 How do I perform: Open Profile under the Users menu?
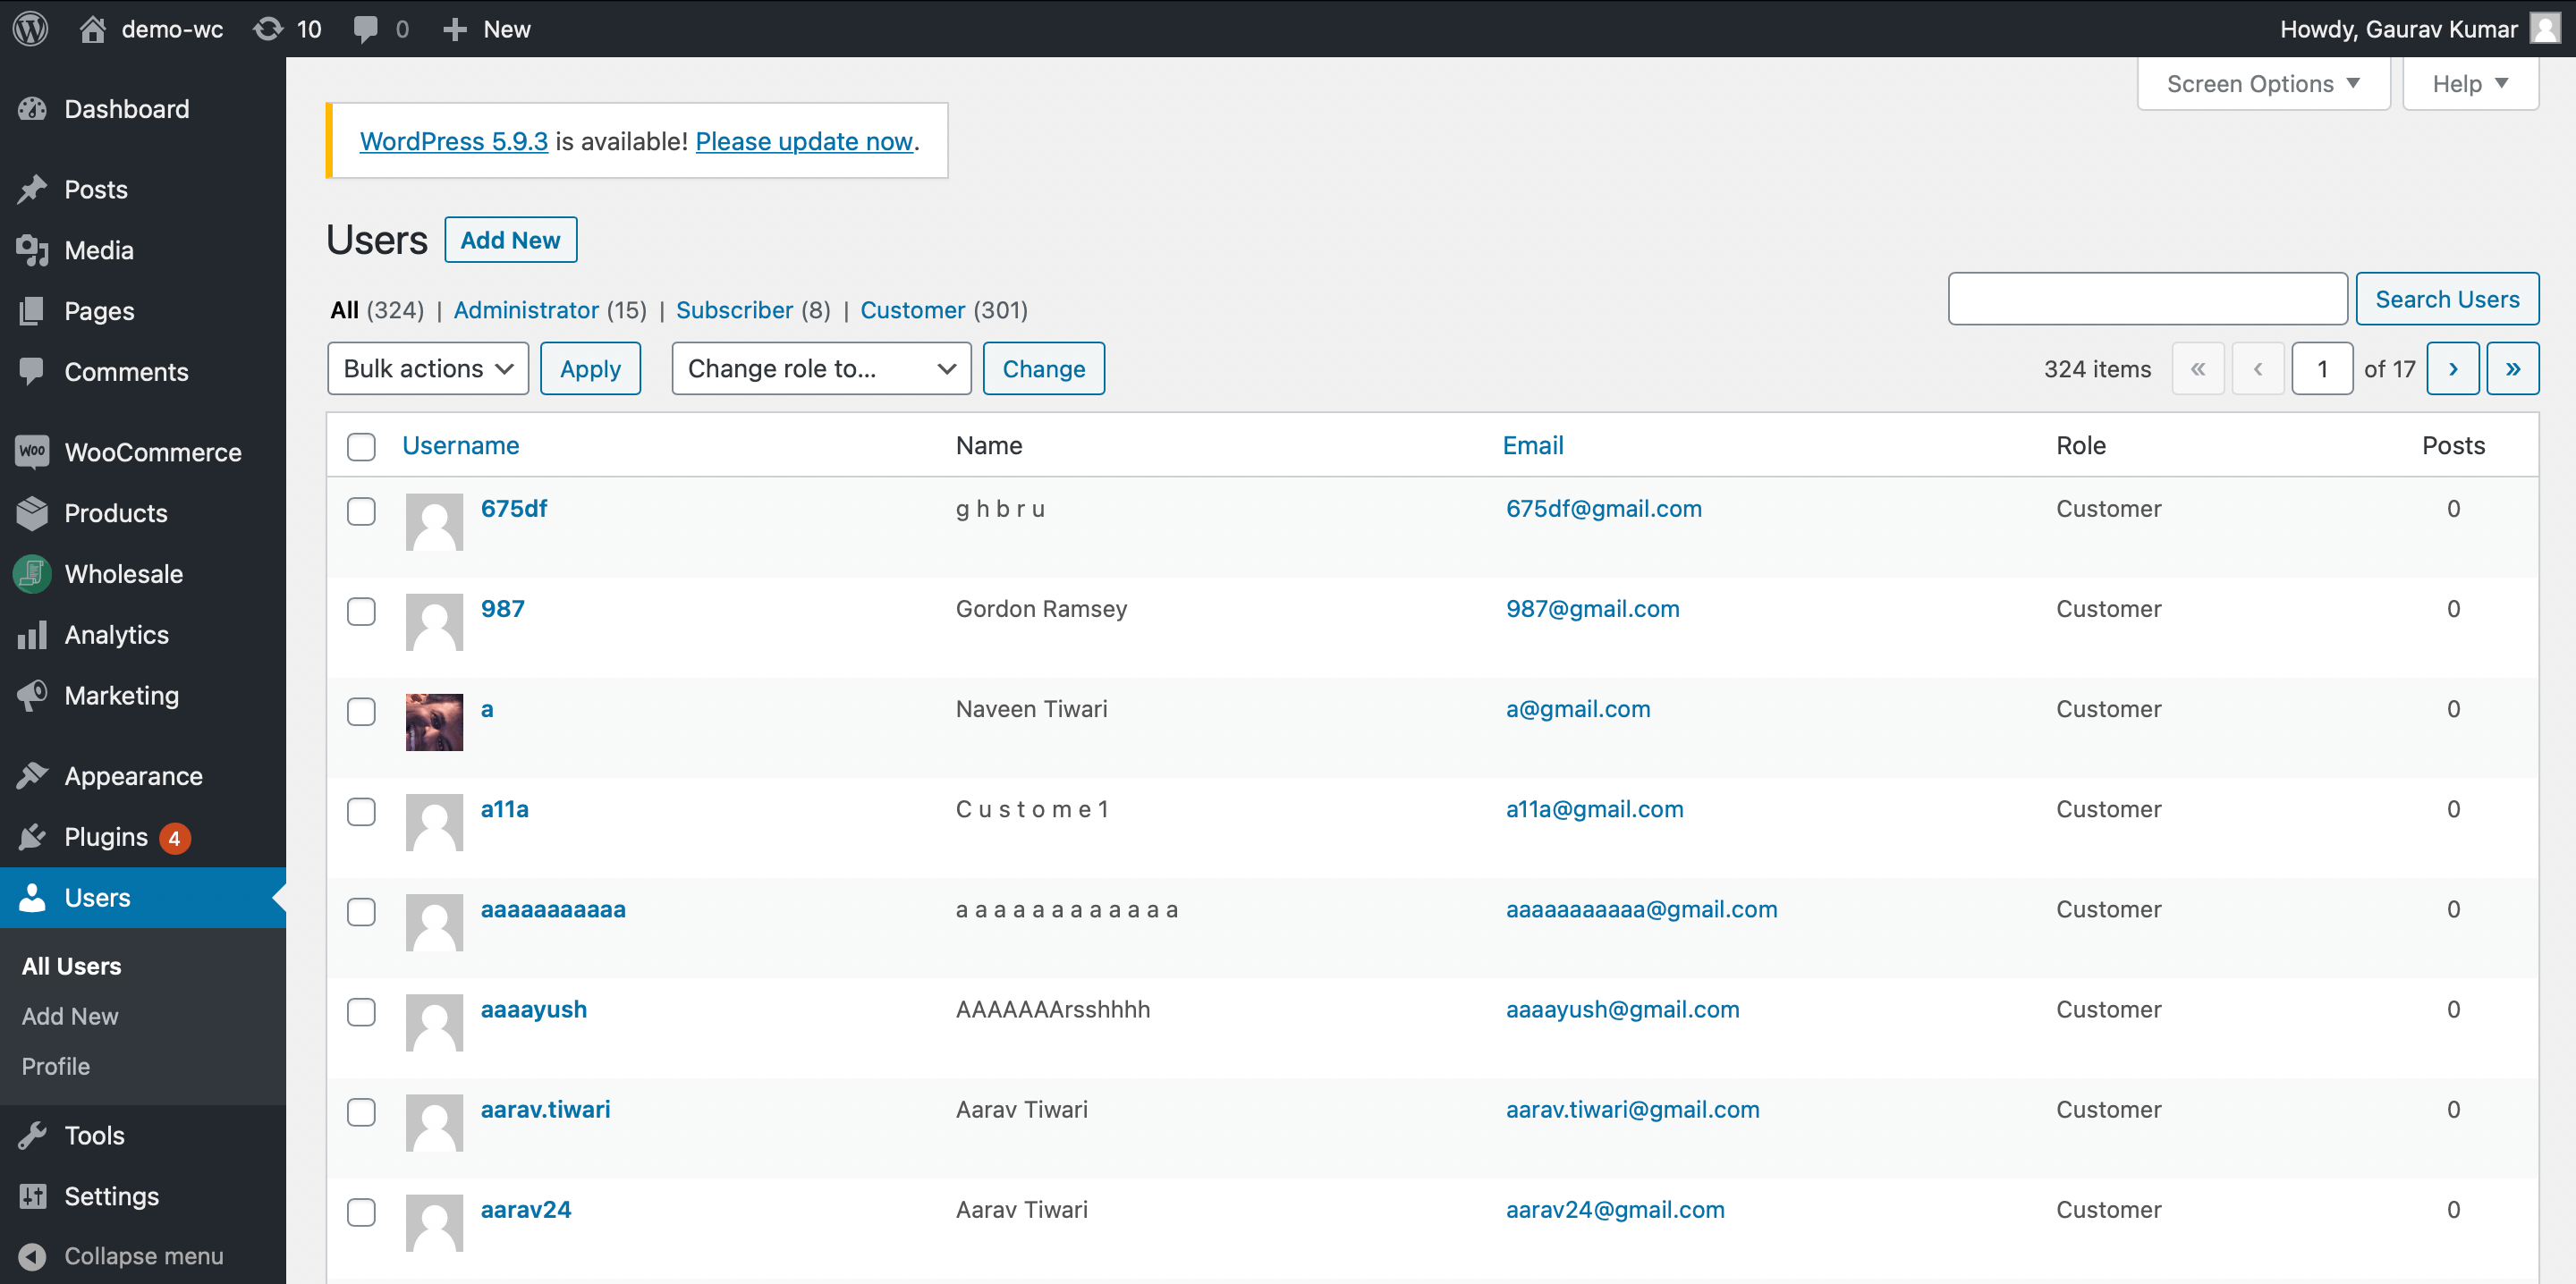[x=56, y=1066]
